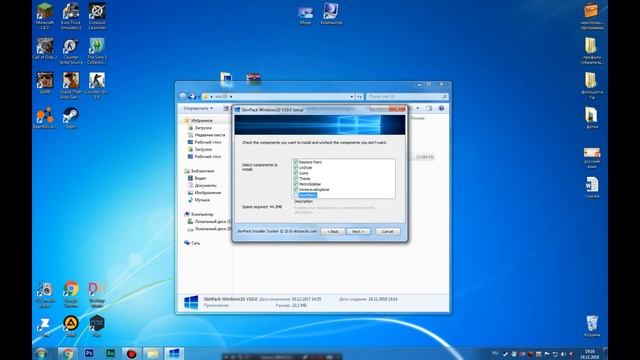
Task: Click the Explorer Back navigation button
Action: [183, 97]
